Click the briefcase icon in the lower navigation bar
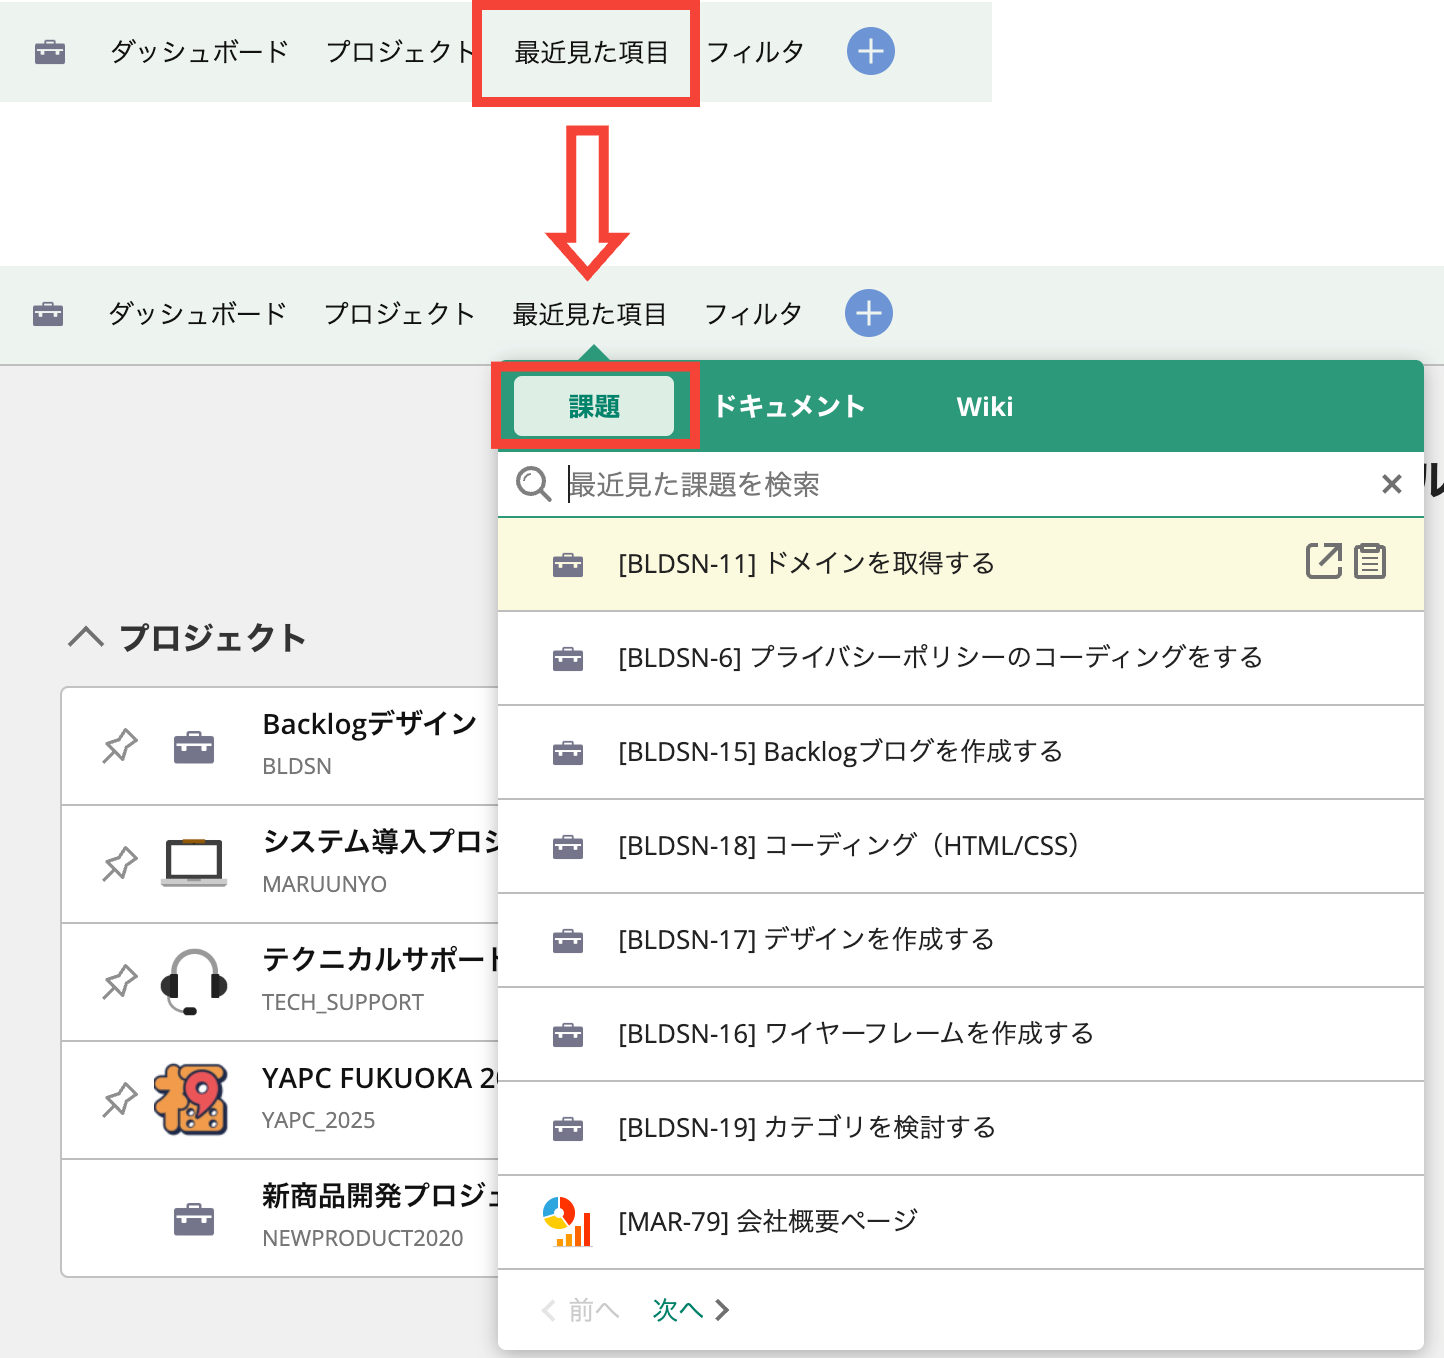Viewport: 1444px width, 1358px height. click(48, 314)
